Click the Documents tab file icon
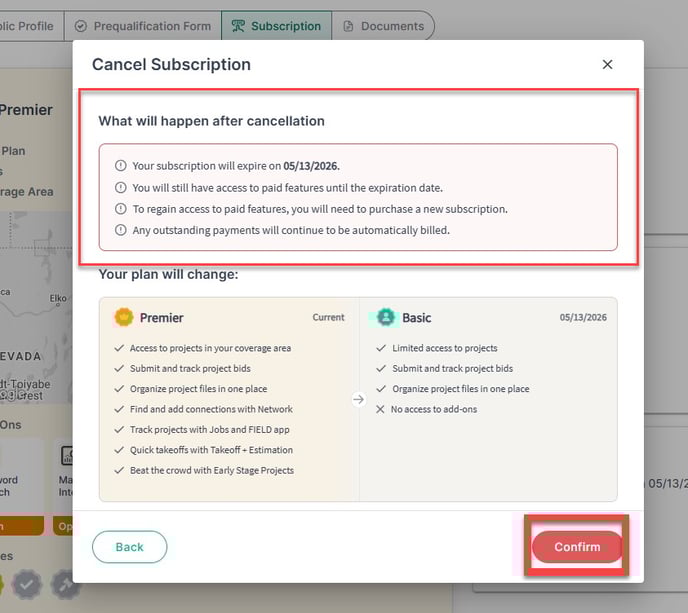This screenshot has width=688, height=613. [348, 26]
